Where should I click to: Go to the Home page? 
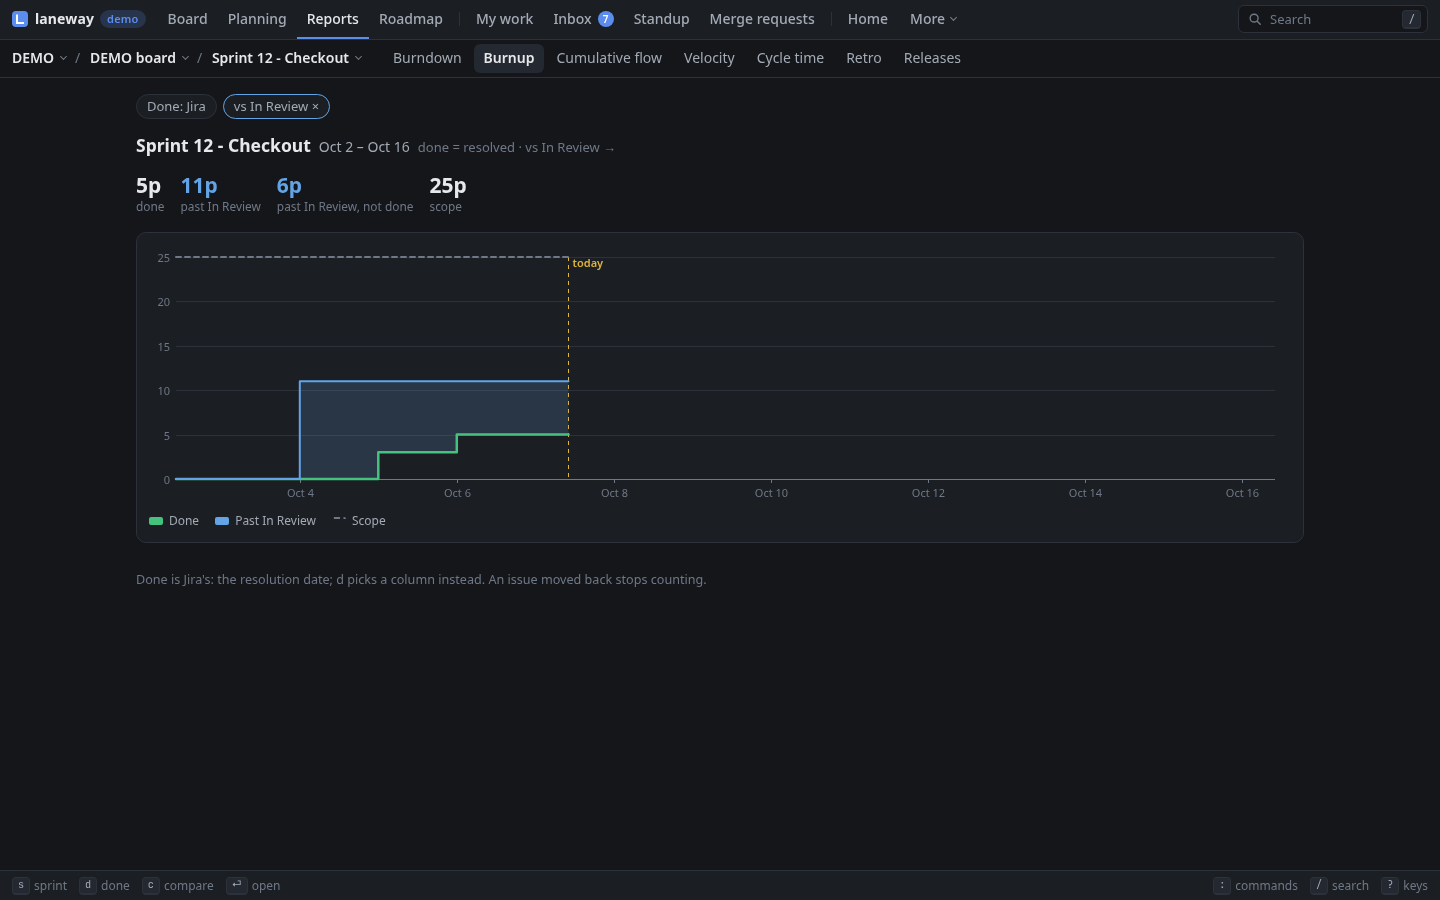click(x=867, y=19)
